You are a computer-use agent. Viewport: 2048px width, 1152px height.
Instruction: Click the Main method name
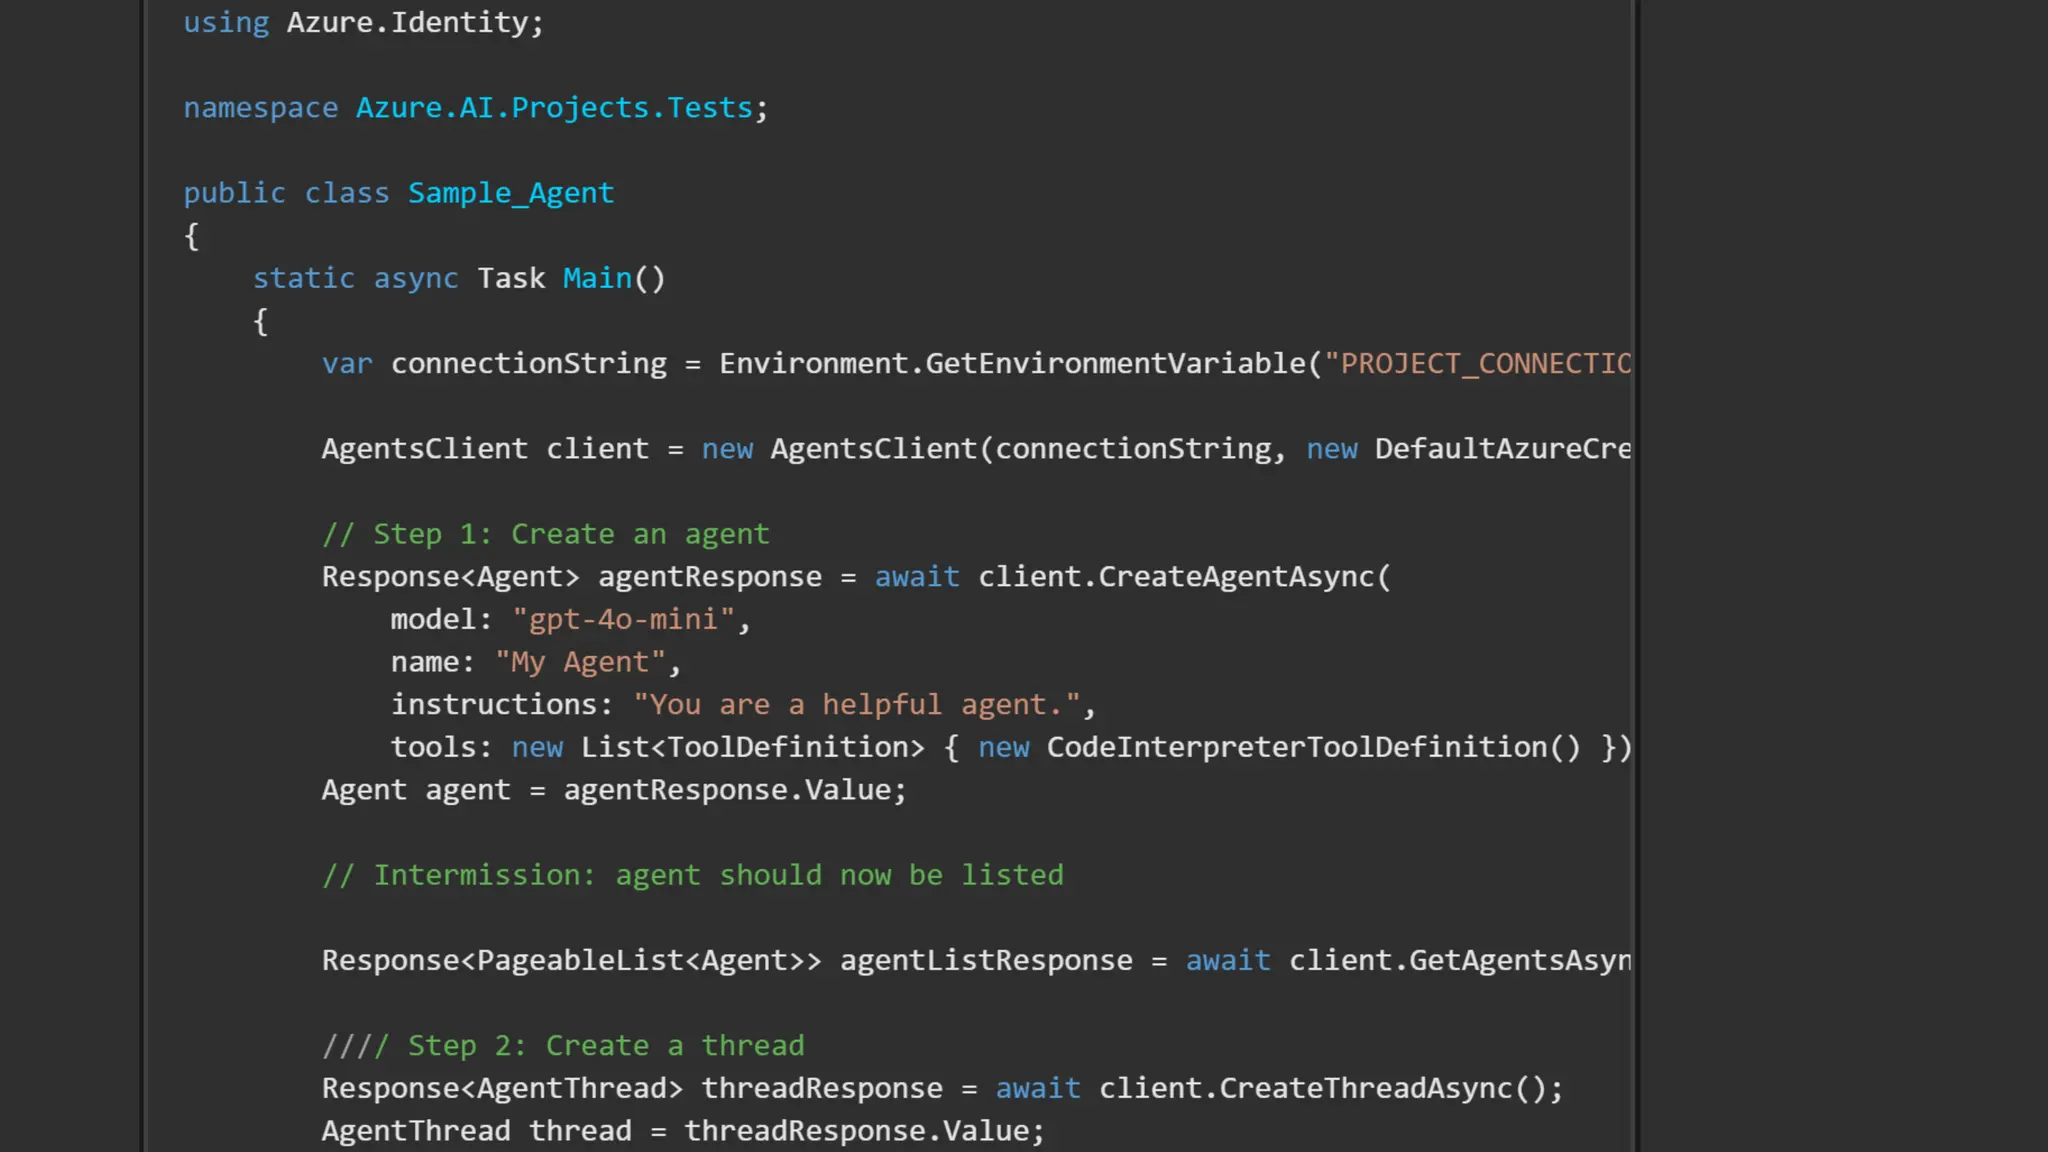click(597, 278)
